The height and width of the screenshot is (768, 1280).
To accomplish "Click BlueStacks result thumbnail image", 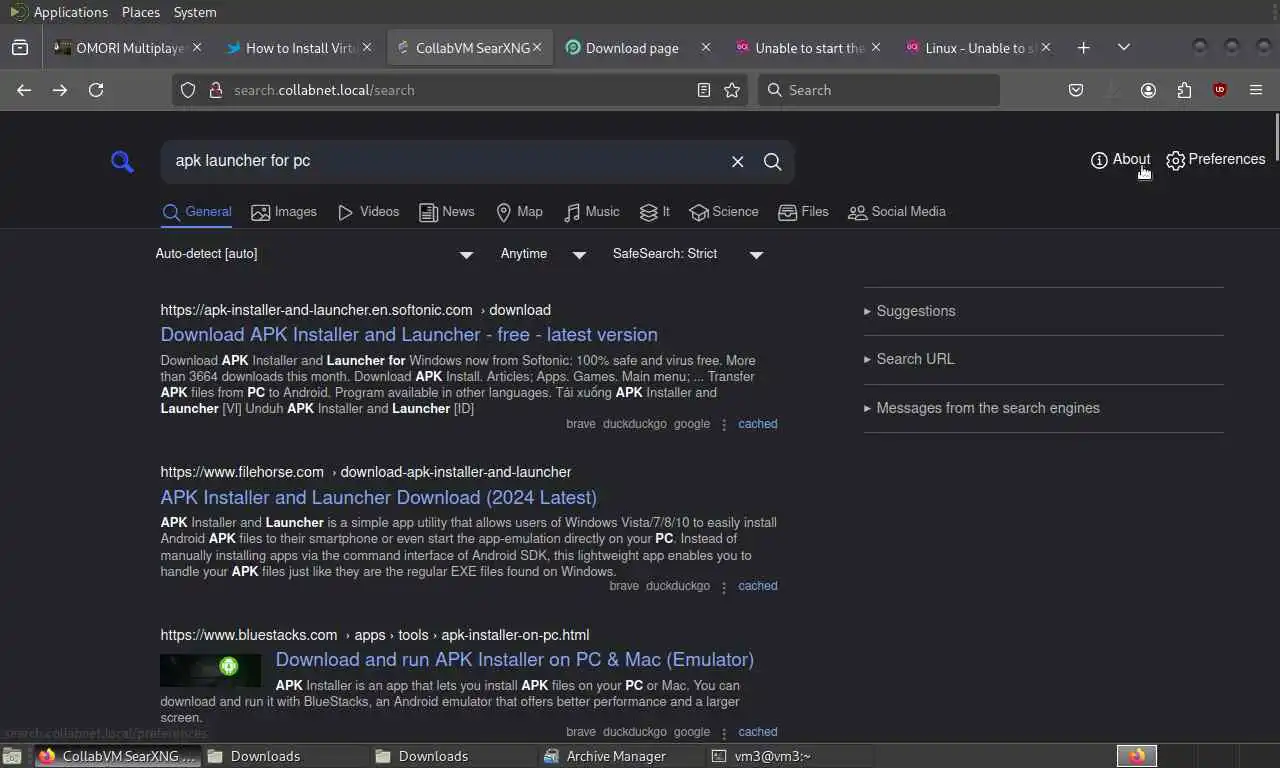I will point(211,670).
